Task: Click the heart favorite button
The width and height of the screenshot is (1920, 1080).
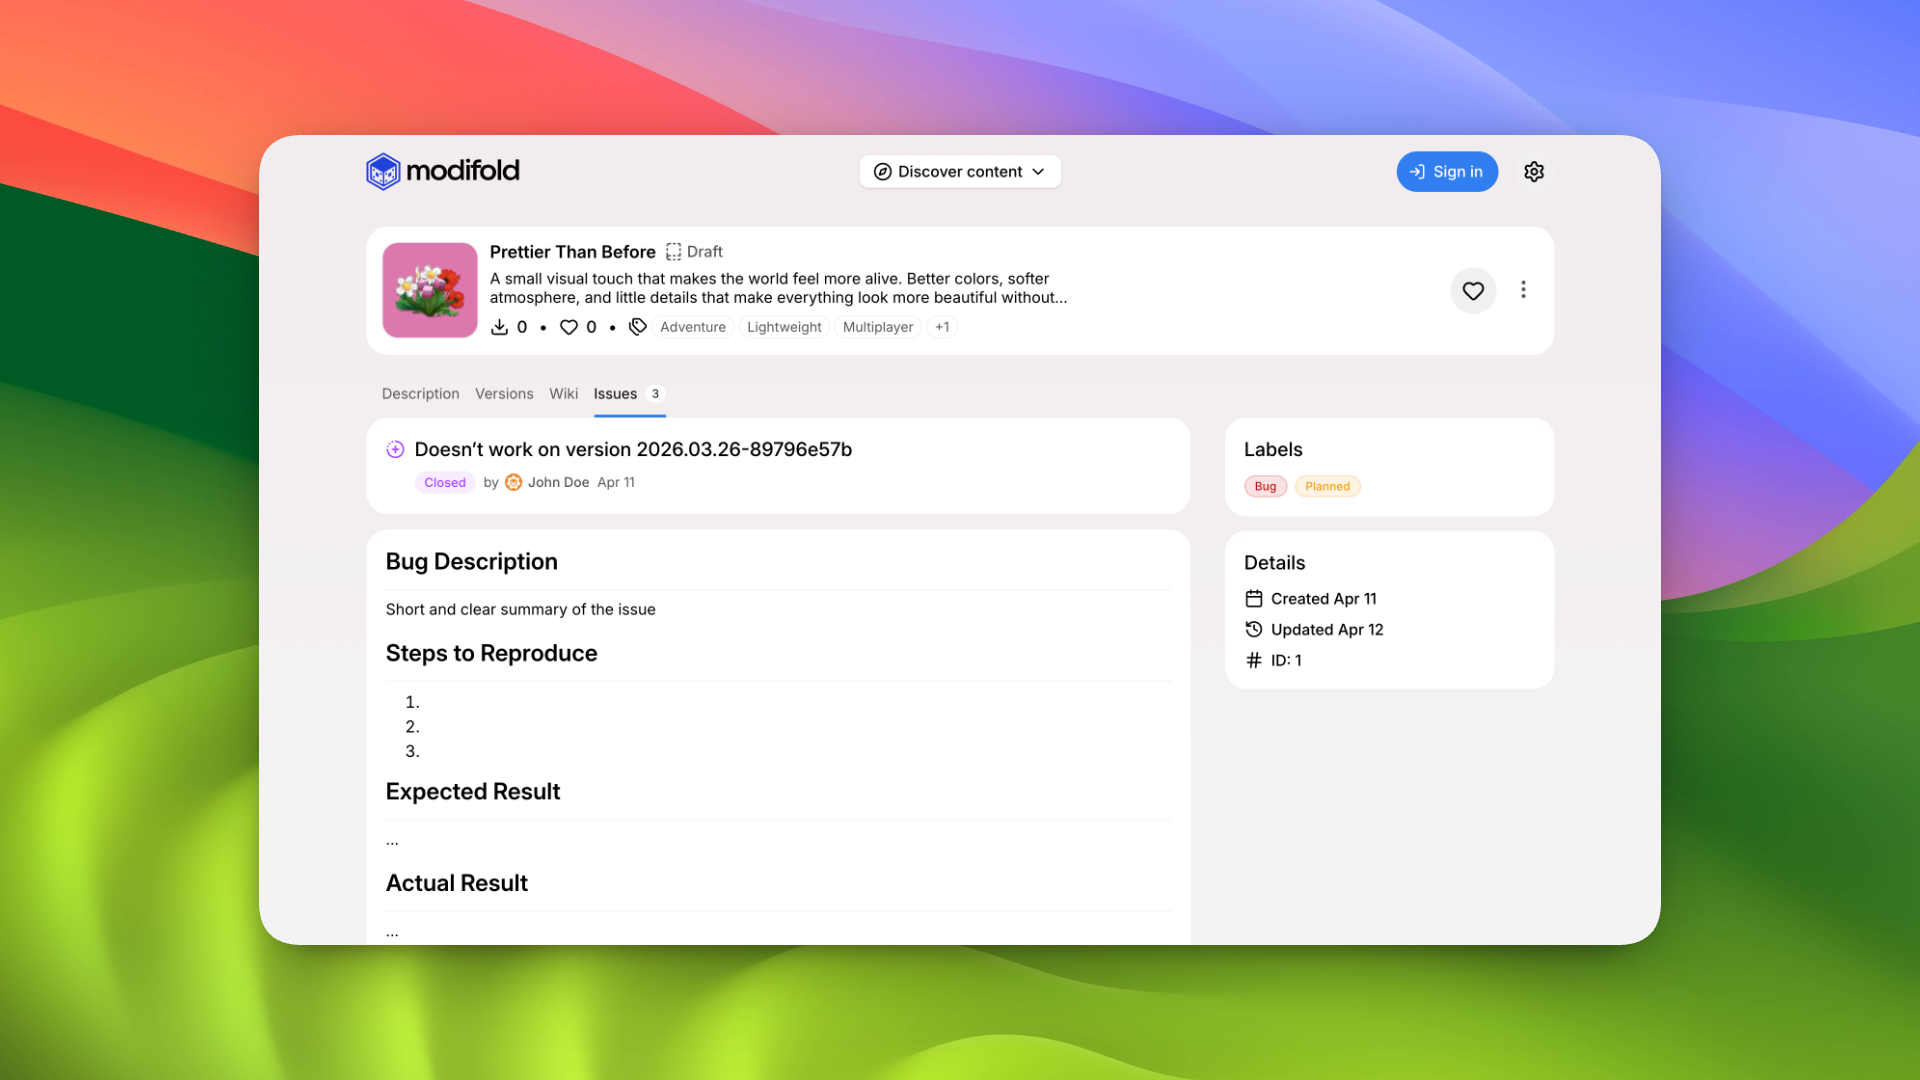Action: (1473, 291)
